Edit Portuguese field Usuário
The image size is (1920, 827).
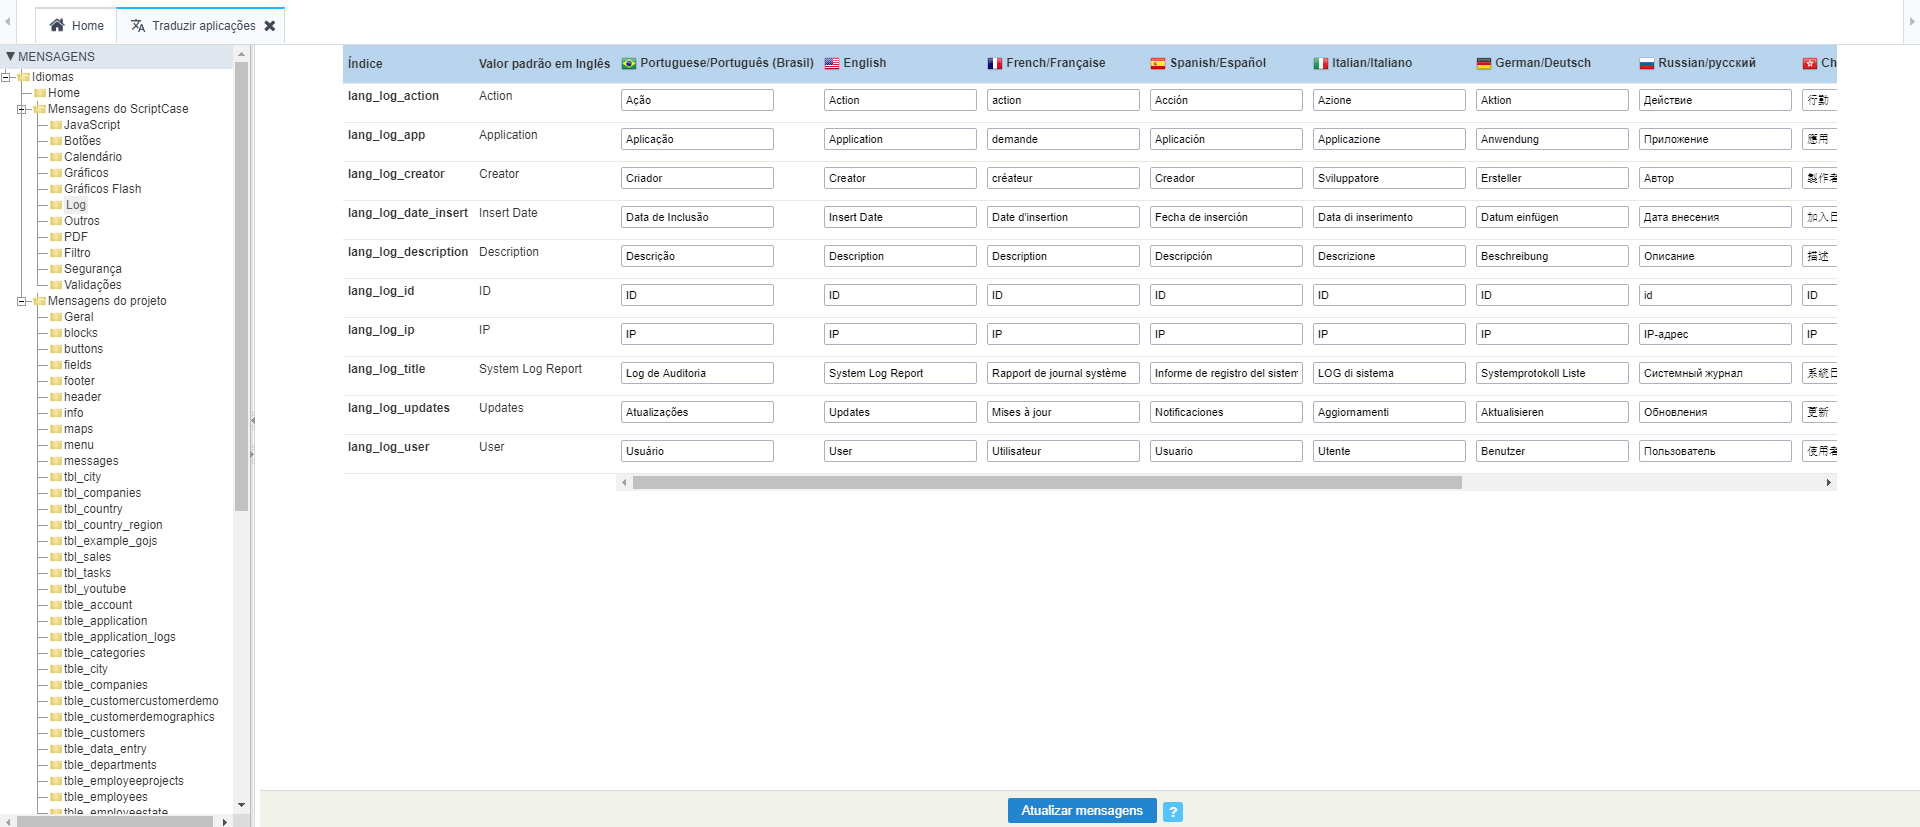coord(697,451)
